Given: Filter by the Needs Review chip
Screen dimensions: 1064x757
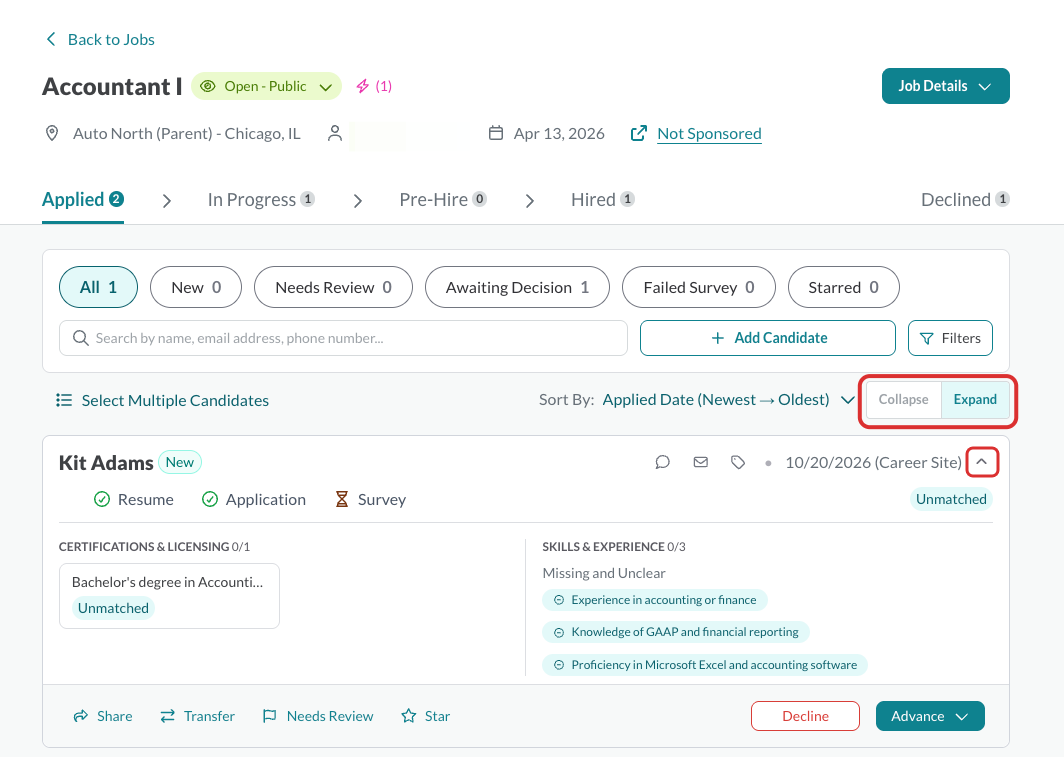Looking at the screenshot, I should coord(333,287).
